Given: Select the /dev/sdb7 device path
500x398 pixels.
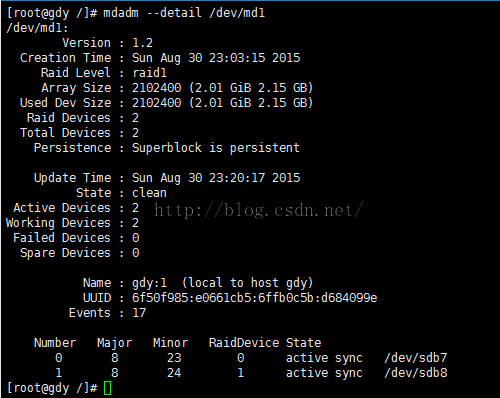Looking at the screenshot, I should coord(416,358).
